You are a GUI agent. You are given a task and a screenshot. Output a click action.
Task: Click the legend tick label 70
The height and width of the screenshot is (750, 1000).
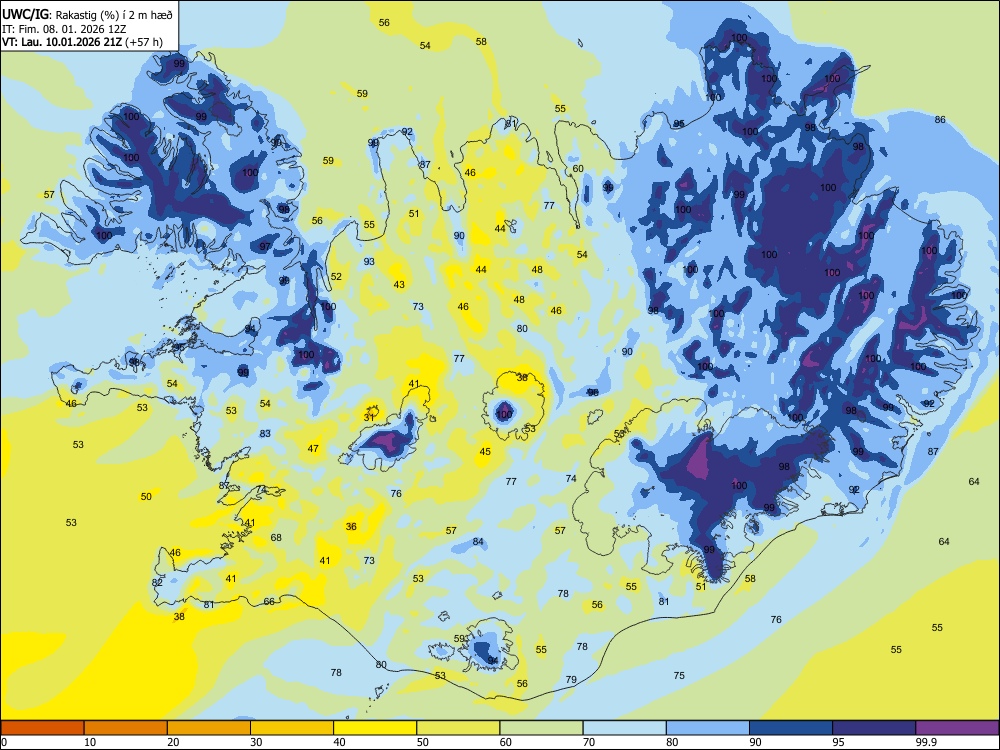click(589, 742)
